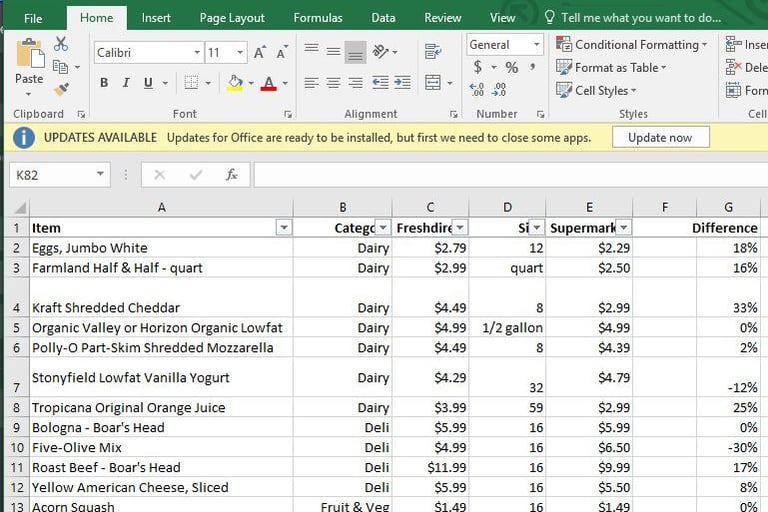
Task: Open the Number Format General dropdown
Action: tap(537, 45)
